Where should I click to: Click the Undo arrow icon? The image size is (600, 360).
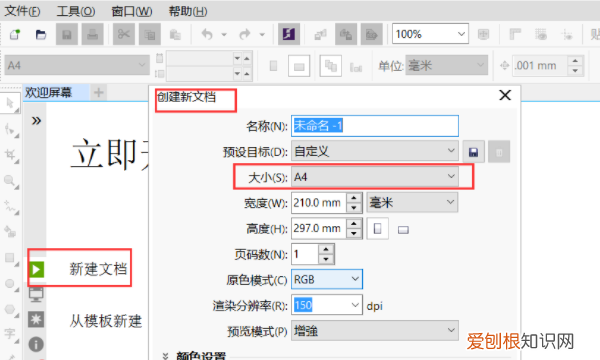(207, 34)
